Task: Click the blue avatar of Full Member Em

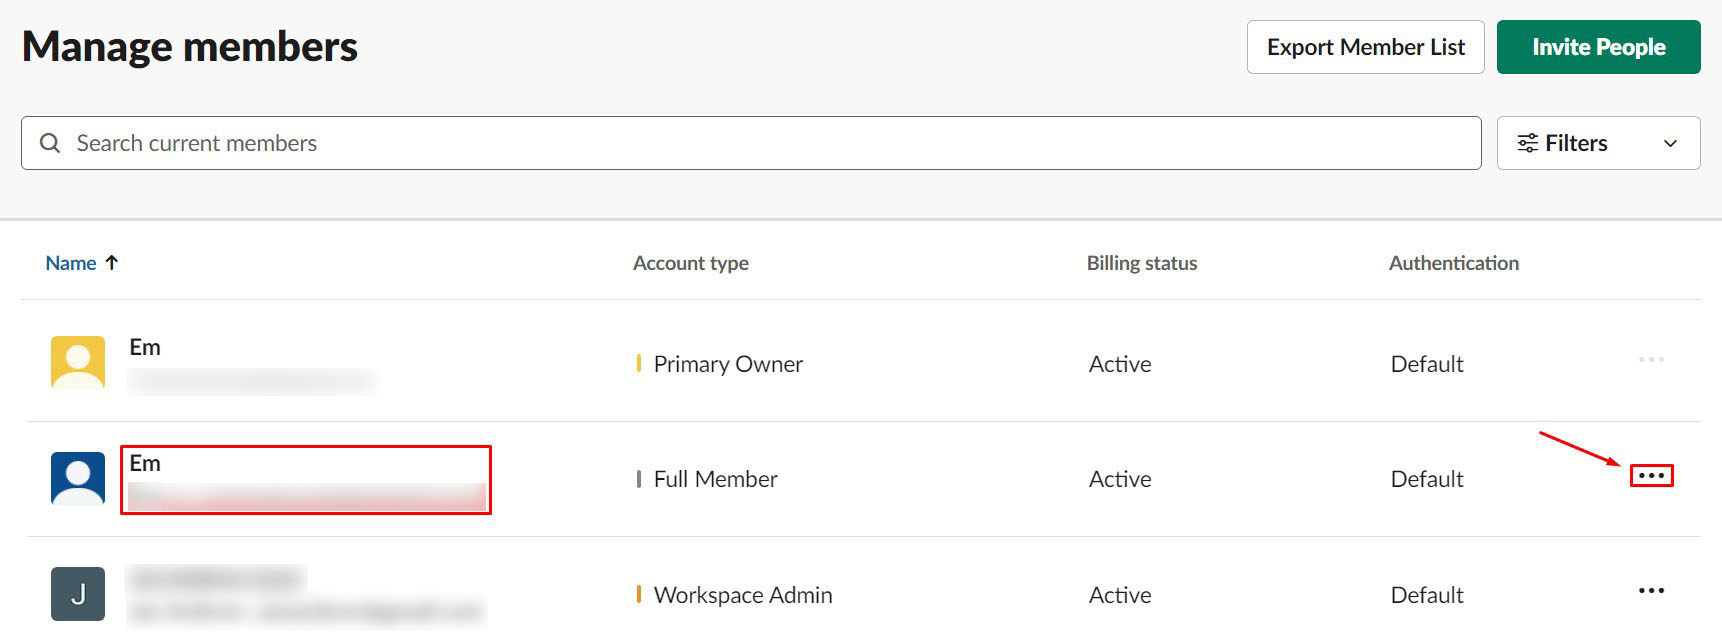Action: [x=78, y=478]
